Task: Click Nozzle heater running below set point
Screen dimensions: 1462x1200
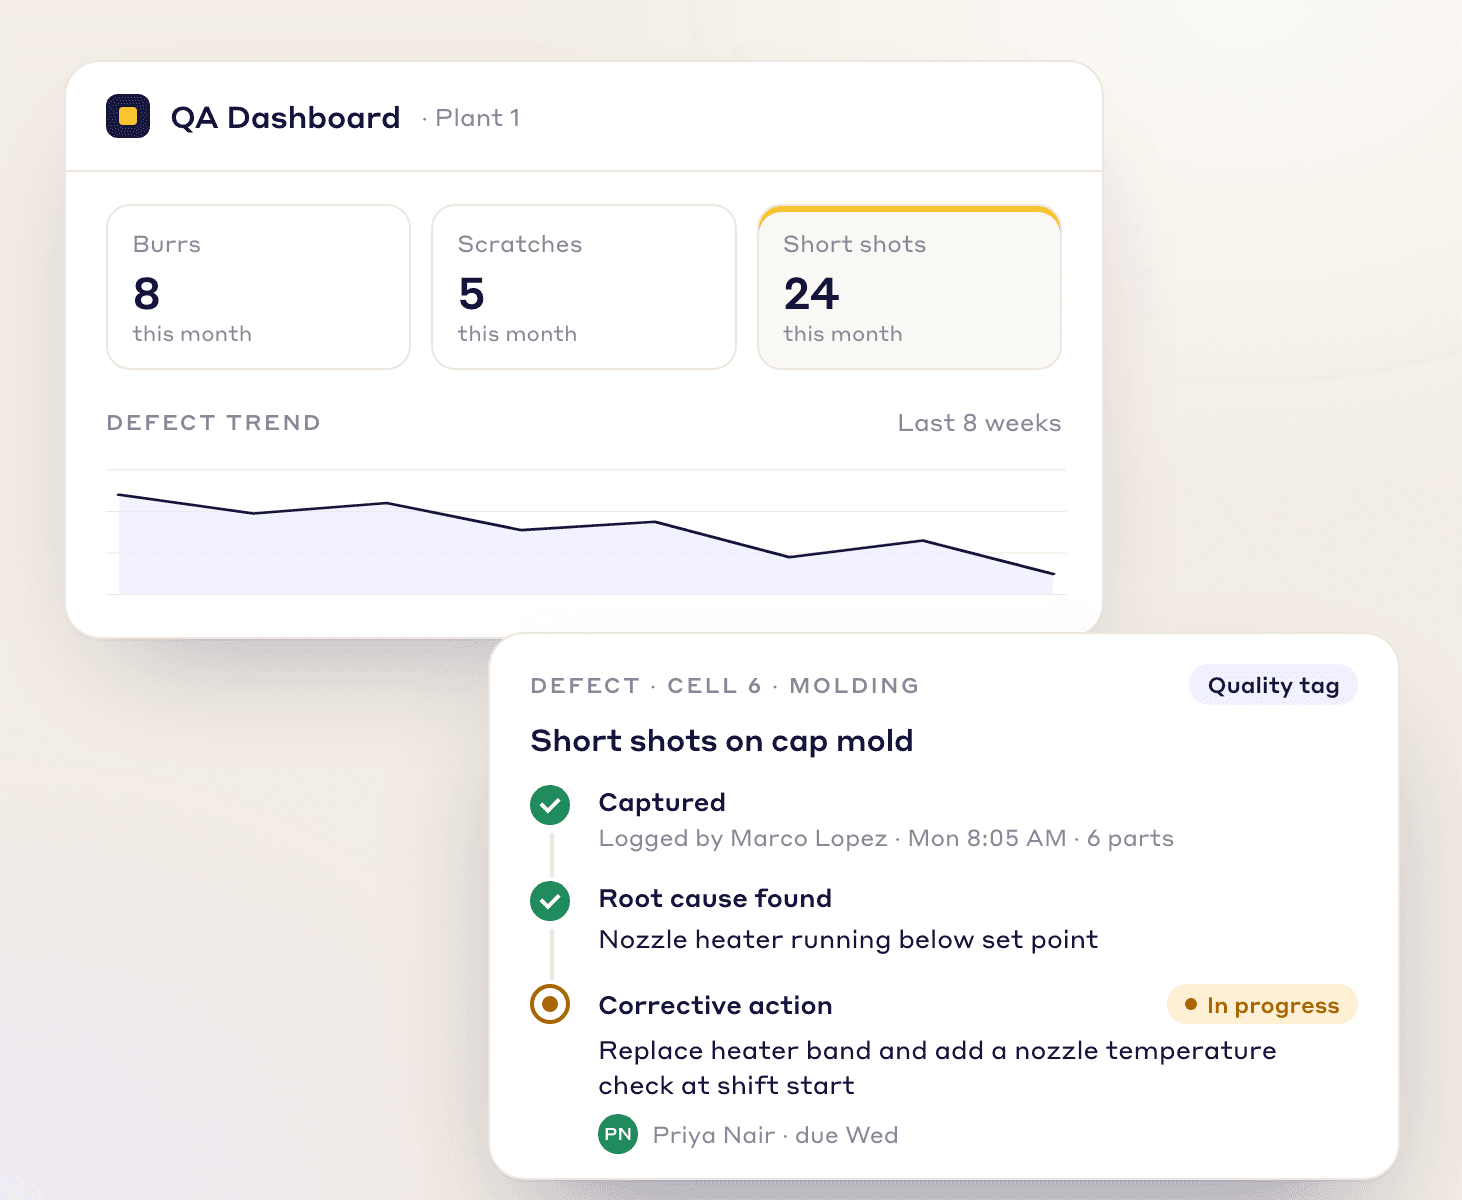Action: pyautogui.click(x=848, y=940)
